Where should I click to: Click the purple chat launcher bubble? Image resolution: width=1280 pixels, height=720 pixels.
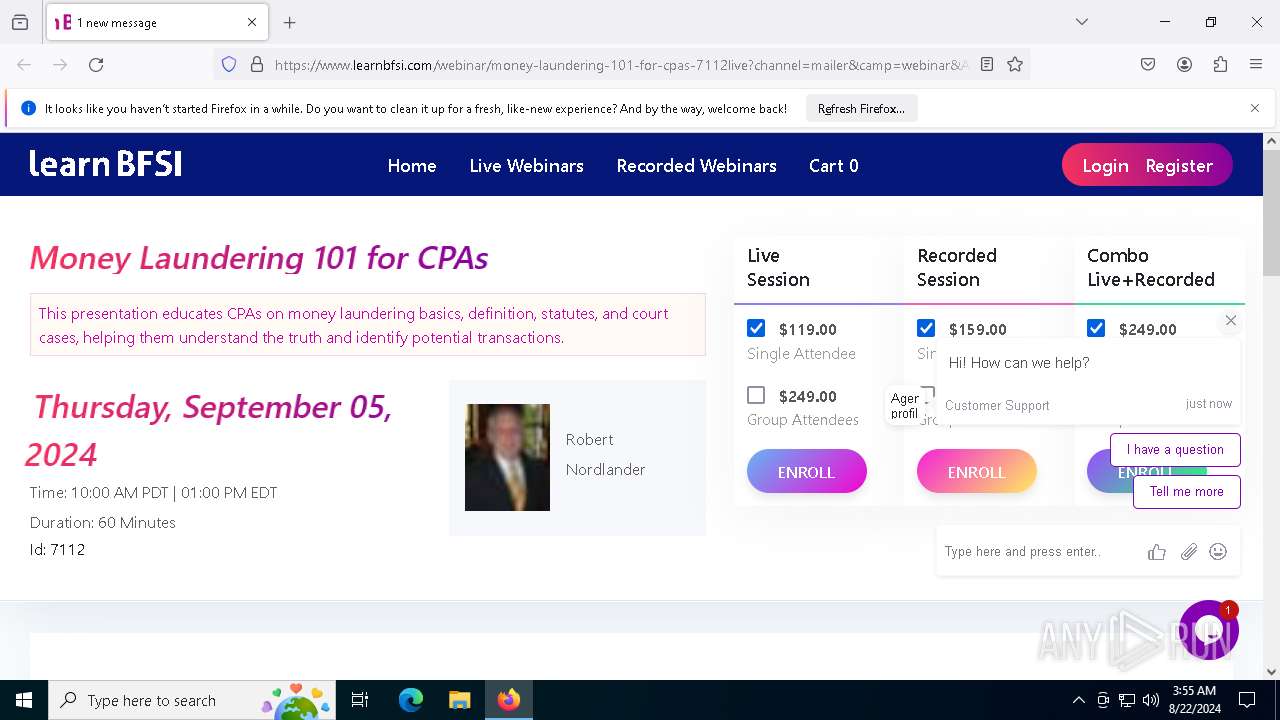coord(1208,630)
